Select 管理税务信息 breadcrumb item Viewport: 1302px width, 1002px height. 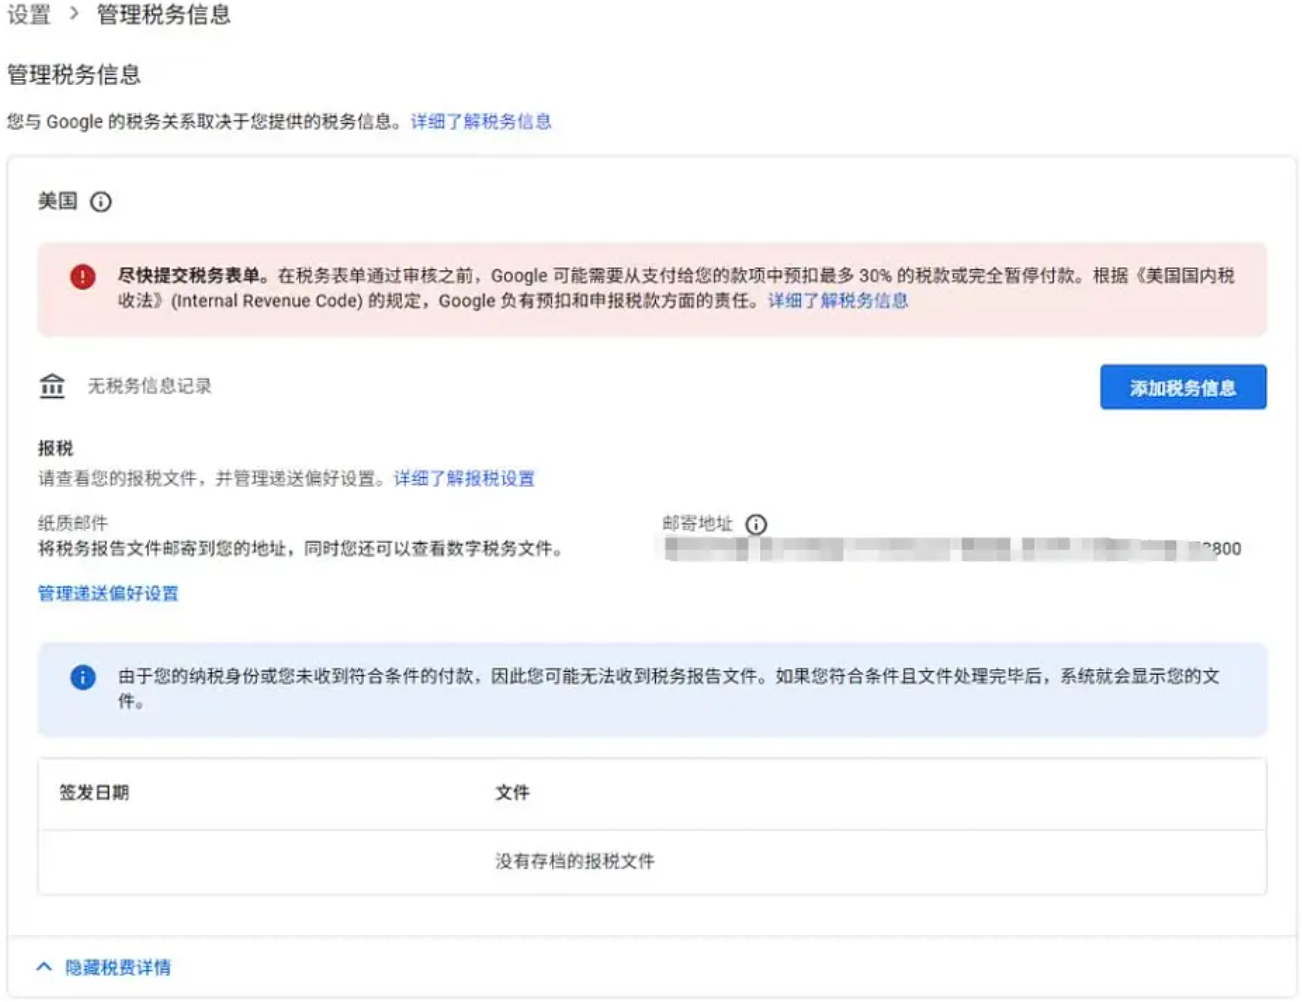163,14
